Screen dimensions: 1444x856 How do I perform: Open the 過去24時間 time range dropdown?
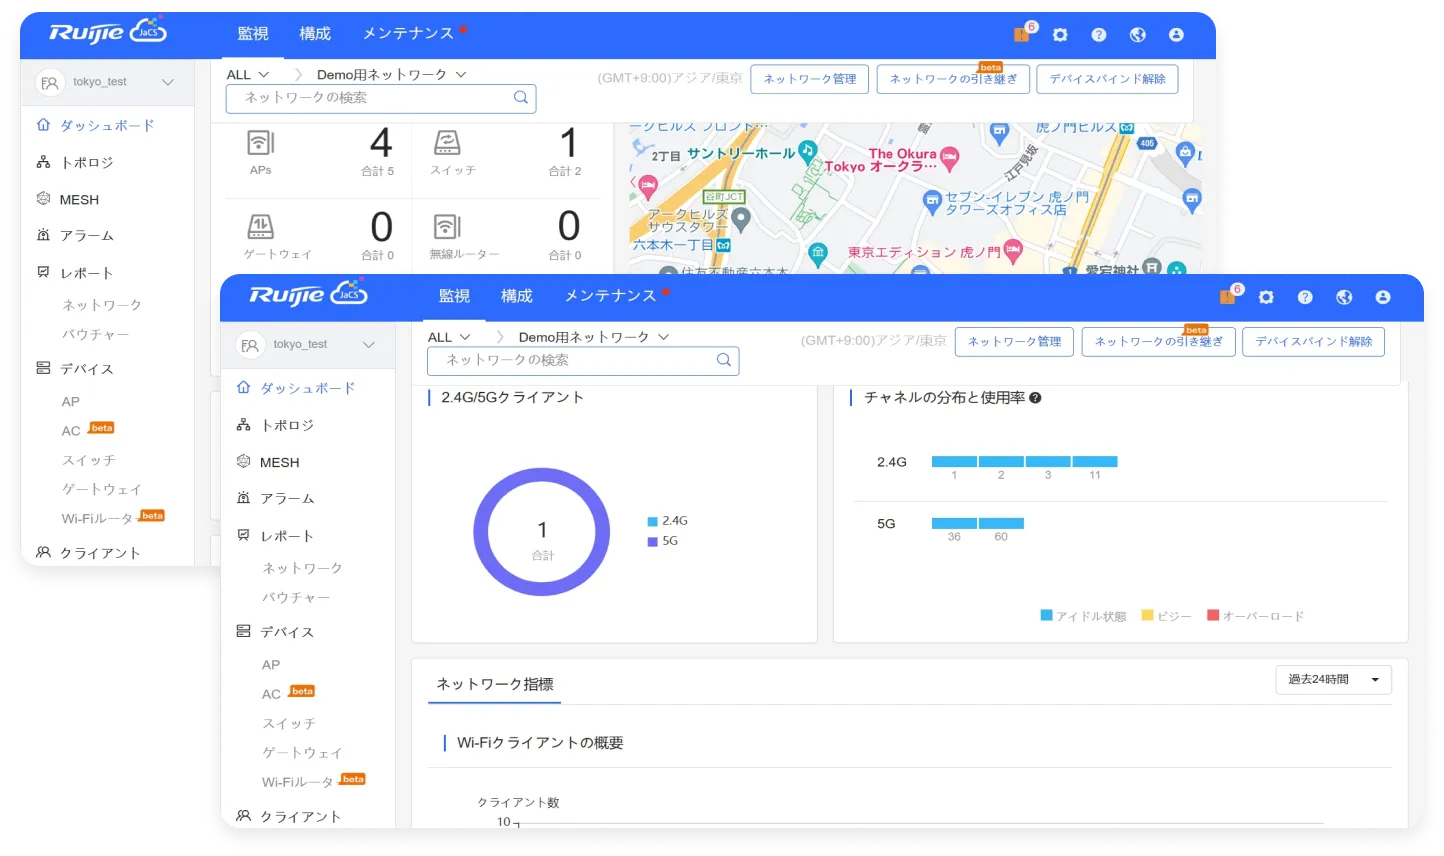point(1333,680)
